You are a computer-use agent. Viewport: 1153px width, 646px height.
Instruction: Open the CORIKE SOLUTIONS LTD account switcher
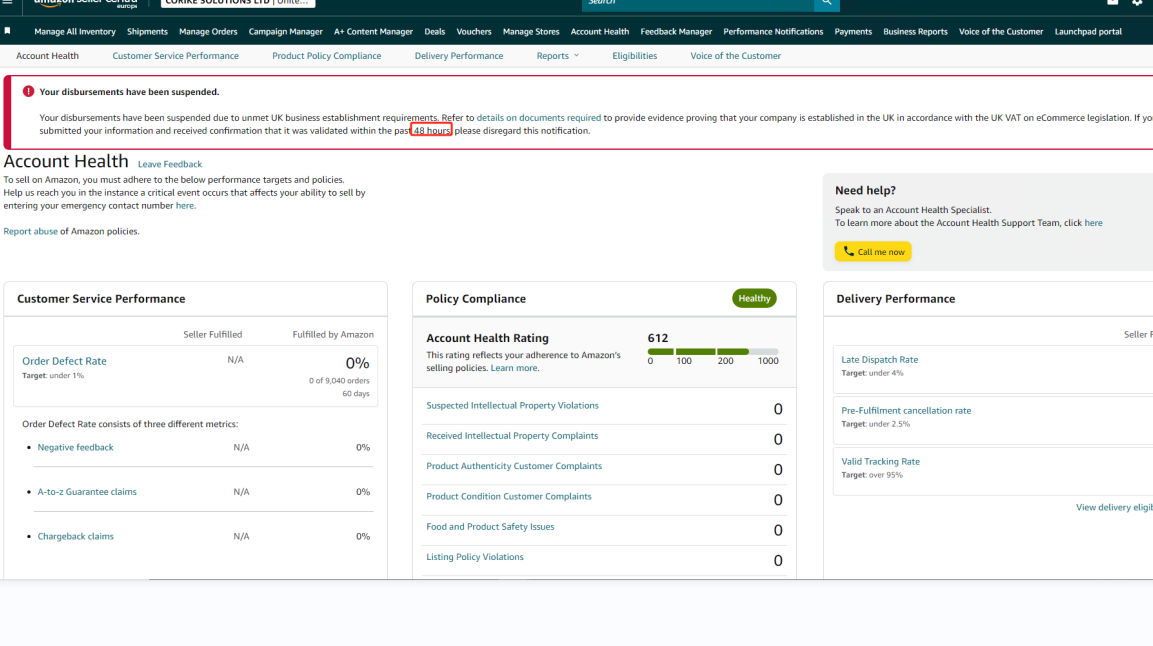[x=238, y=3]
